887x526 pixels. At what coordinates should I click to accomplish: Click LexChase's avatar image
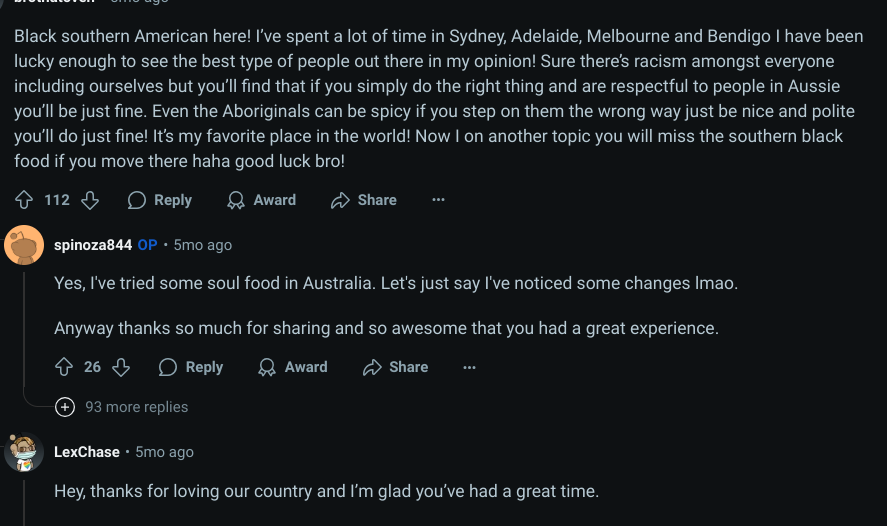click(24, 452)
